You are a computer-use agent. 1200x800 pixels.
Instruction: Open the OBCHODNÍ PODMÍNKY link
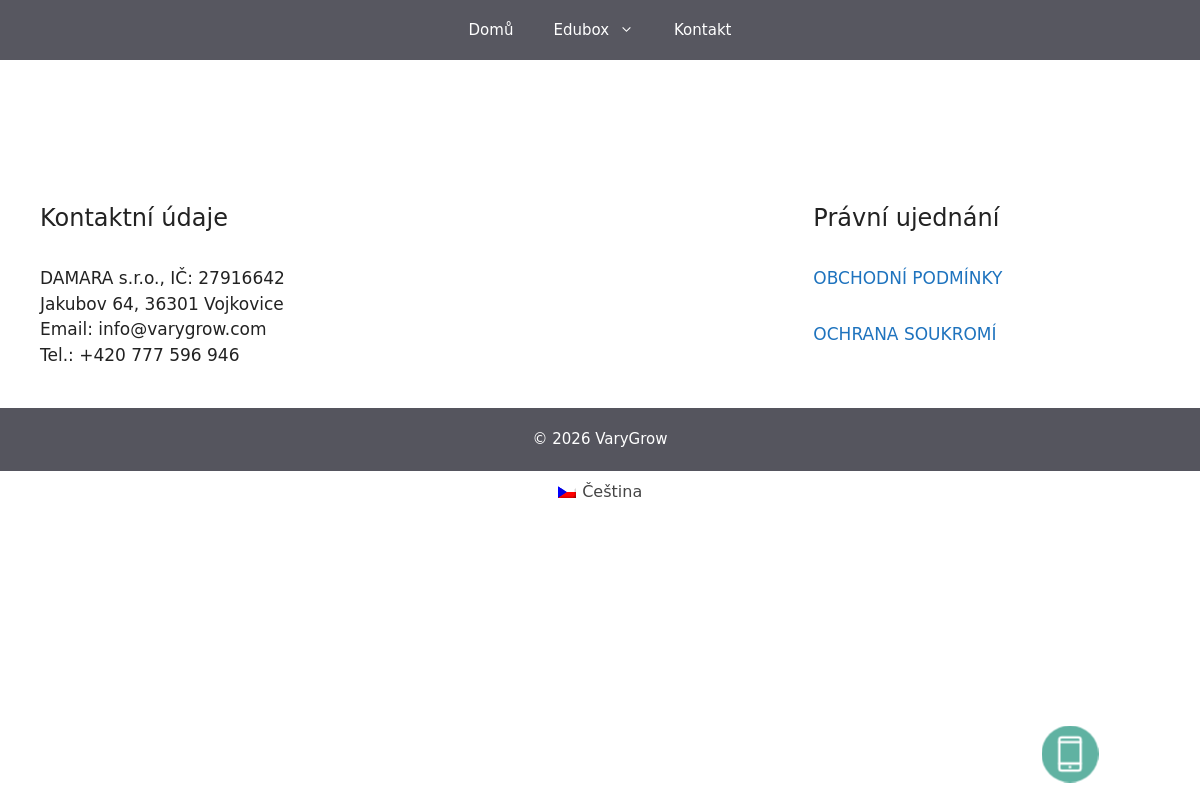point(907,278)
